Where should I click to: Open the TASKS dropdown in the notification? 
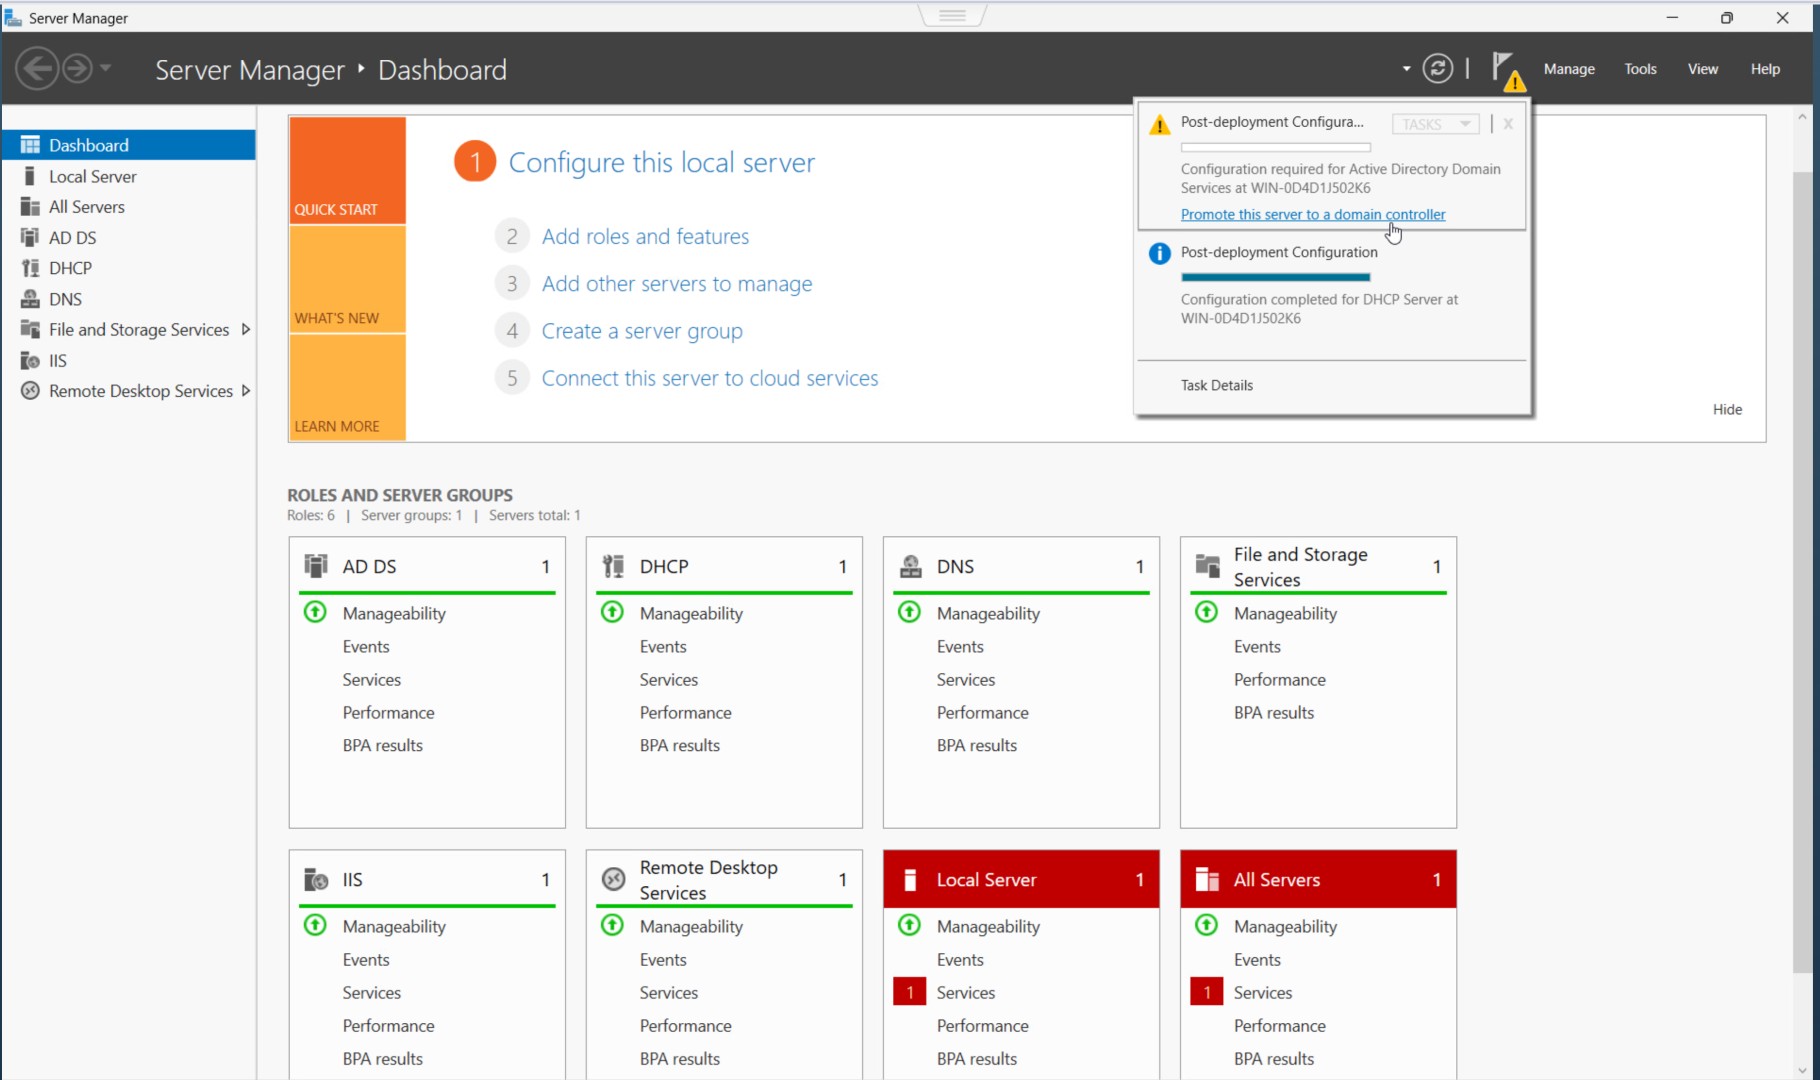point(1435,124)
